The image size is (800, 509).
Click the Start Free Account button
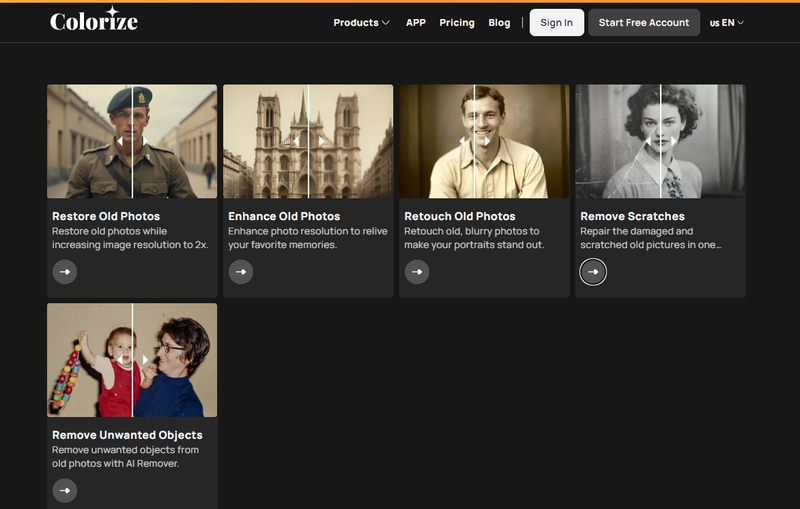click(x=644, y=22)
